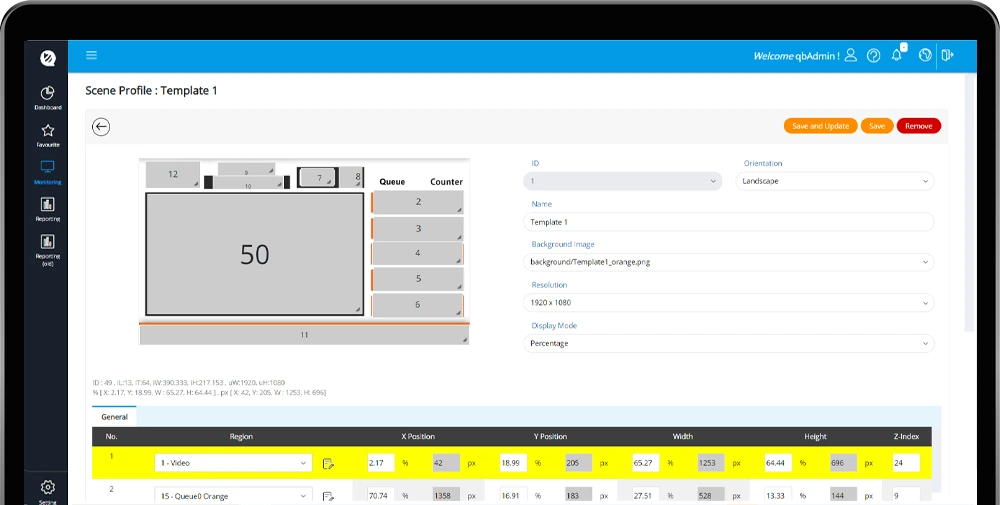Open Reporting (old) from the sidebar
Viewport: 1000px width, 505px height.
tap(48, 249)
